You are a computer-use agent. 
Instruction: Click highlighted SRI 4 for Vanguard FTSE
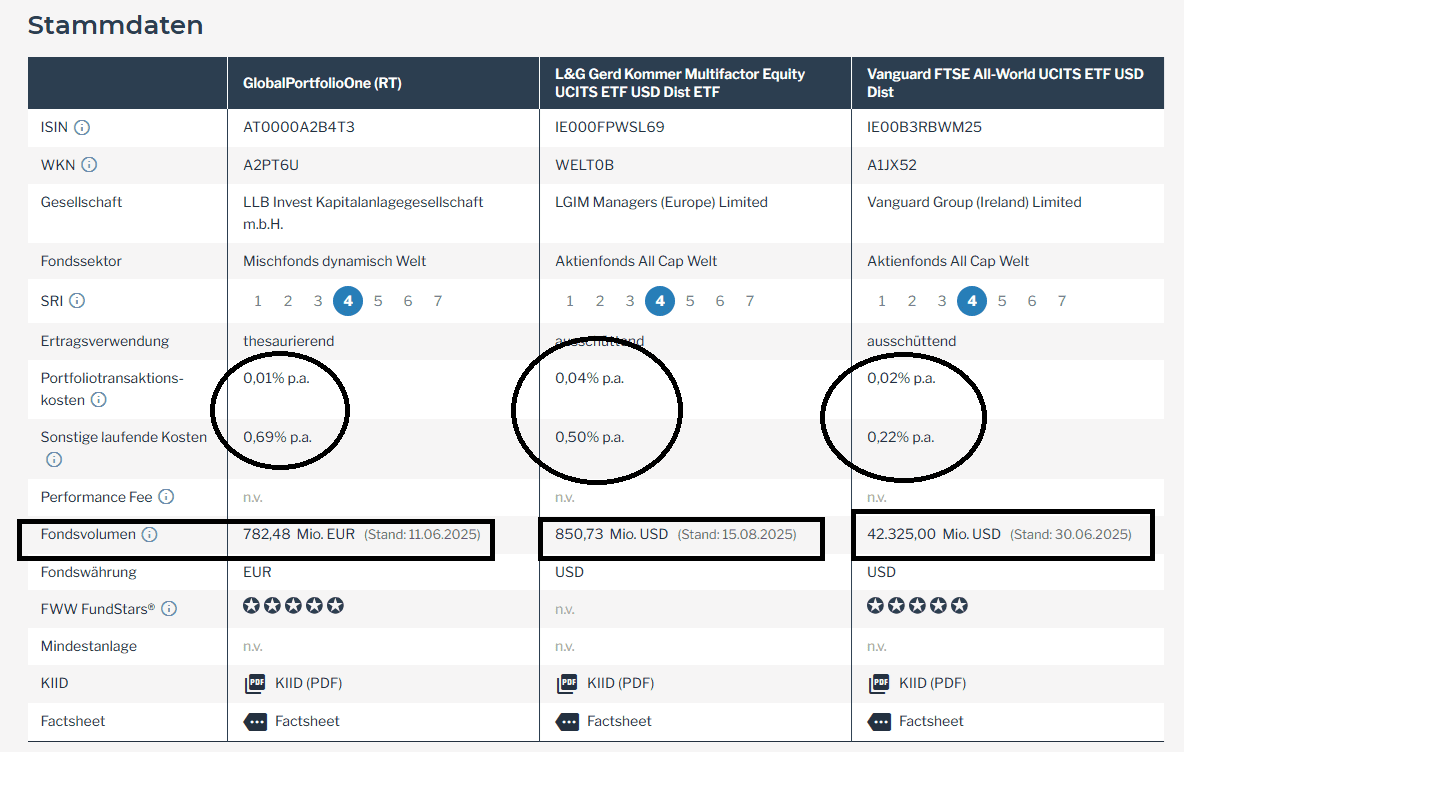coord(972,301)
